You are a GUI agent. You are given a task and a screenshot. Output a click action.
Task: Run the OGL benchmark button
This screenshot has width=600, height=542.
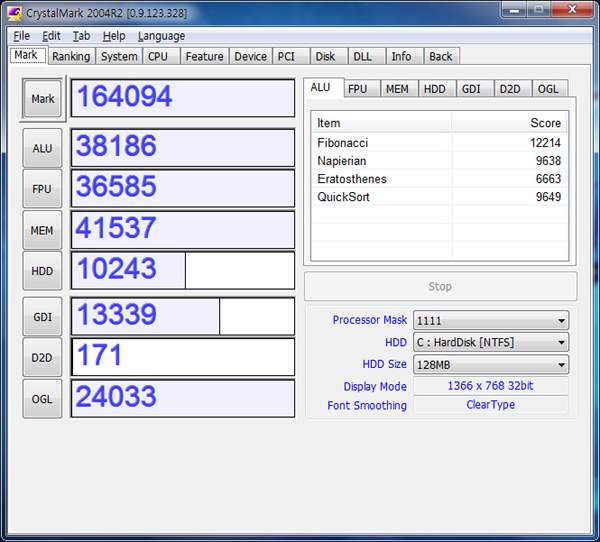coord(42,399)
